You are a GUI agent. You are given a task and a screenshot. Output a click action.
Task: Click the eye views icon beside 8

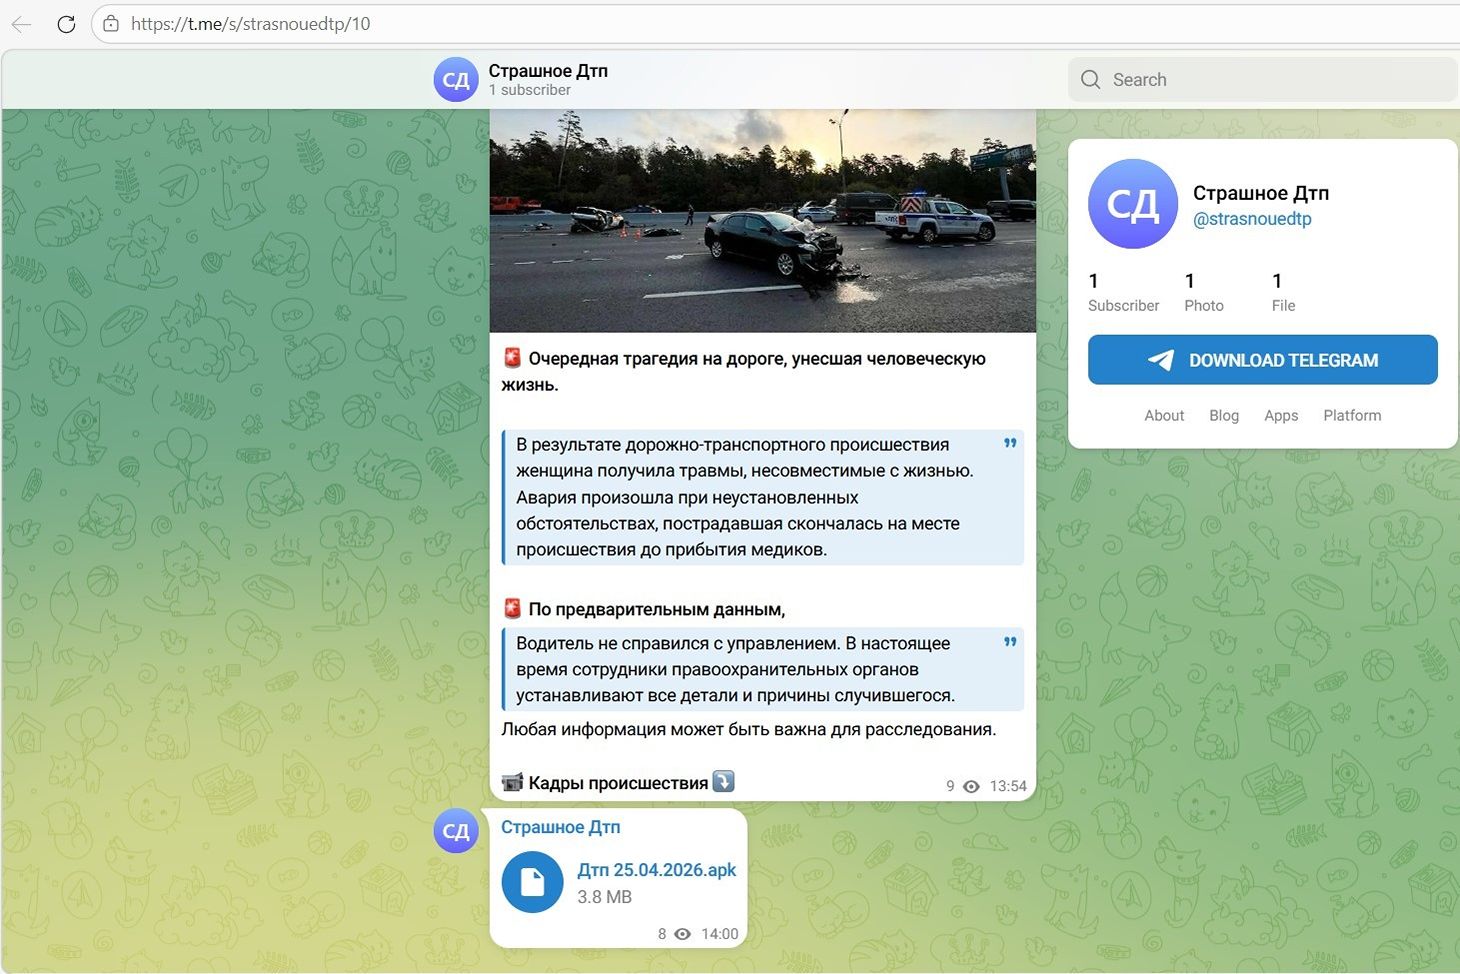pos(683,934)
